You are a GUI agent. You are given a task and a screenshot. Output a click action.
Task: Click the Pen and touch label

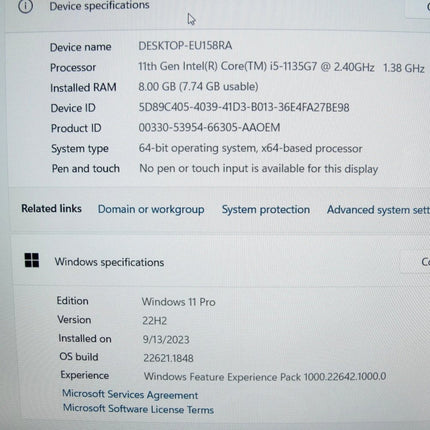pos(86,169)
